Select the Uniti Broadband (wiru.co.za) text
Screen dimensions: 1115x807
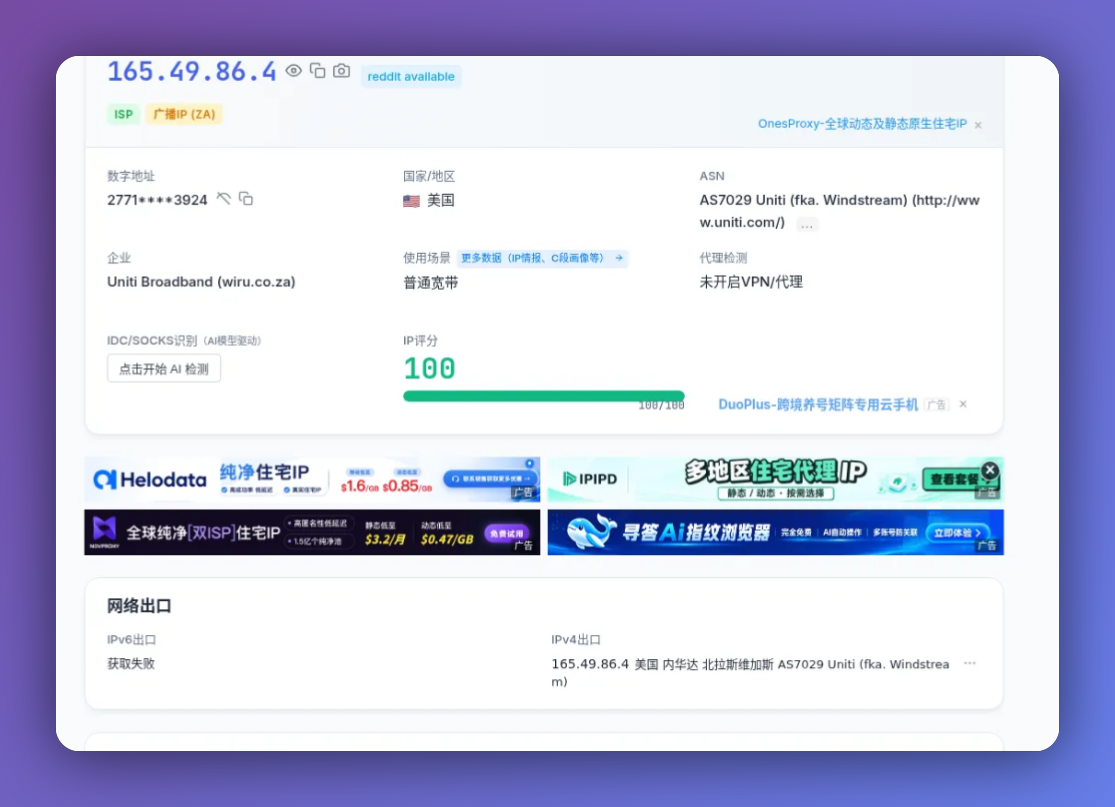(201, 282)
